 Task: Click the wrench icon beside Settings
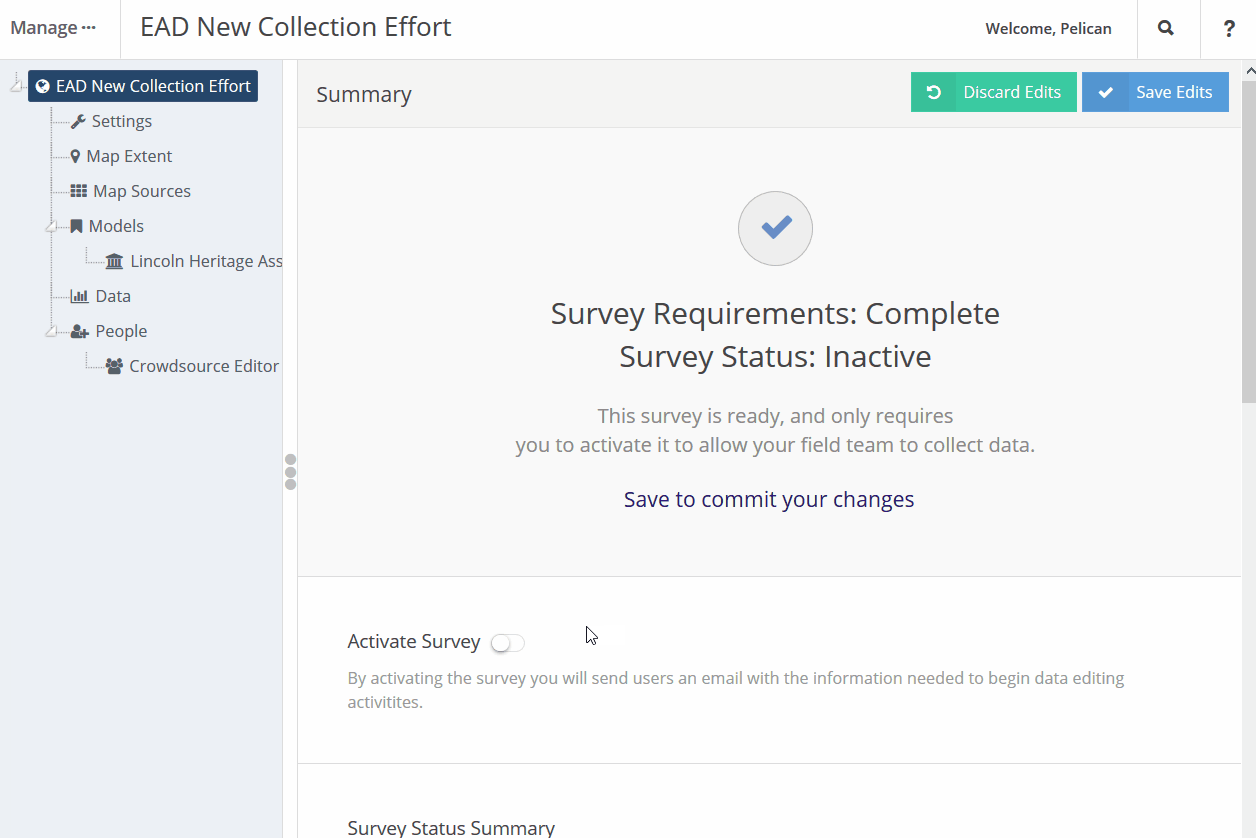point(78,121)
